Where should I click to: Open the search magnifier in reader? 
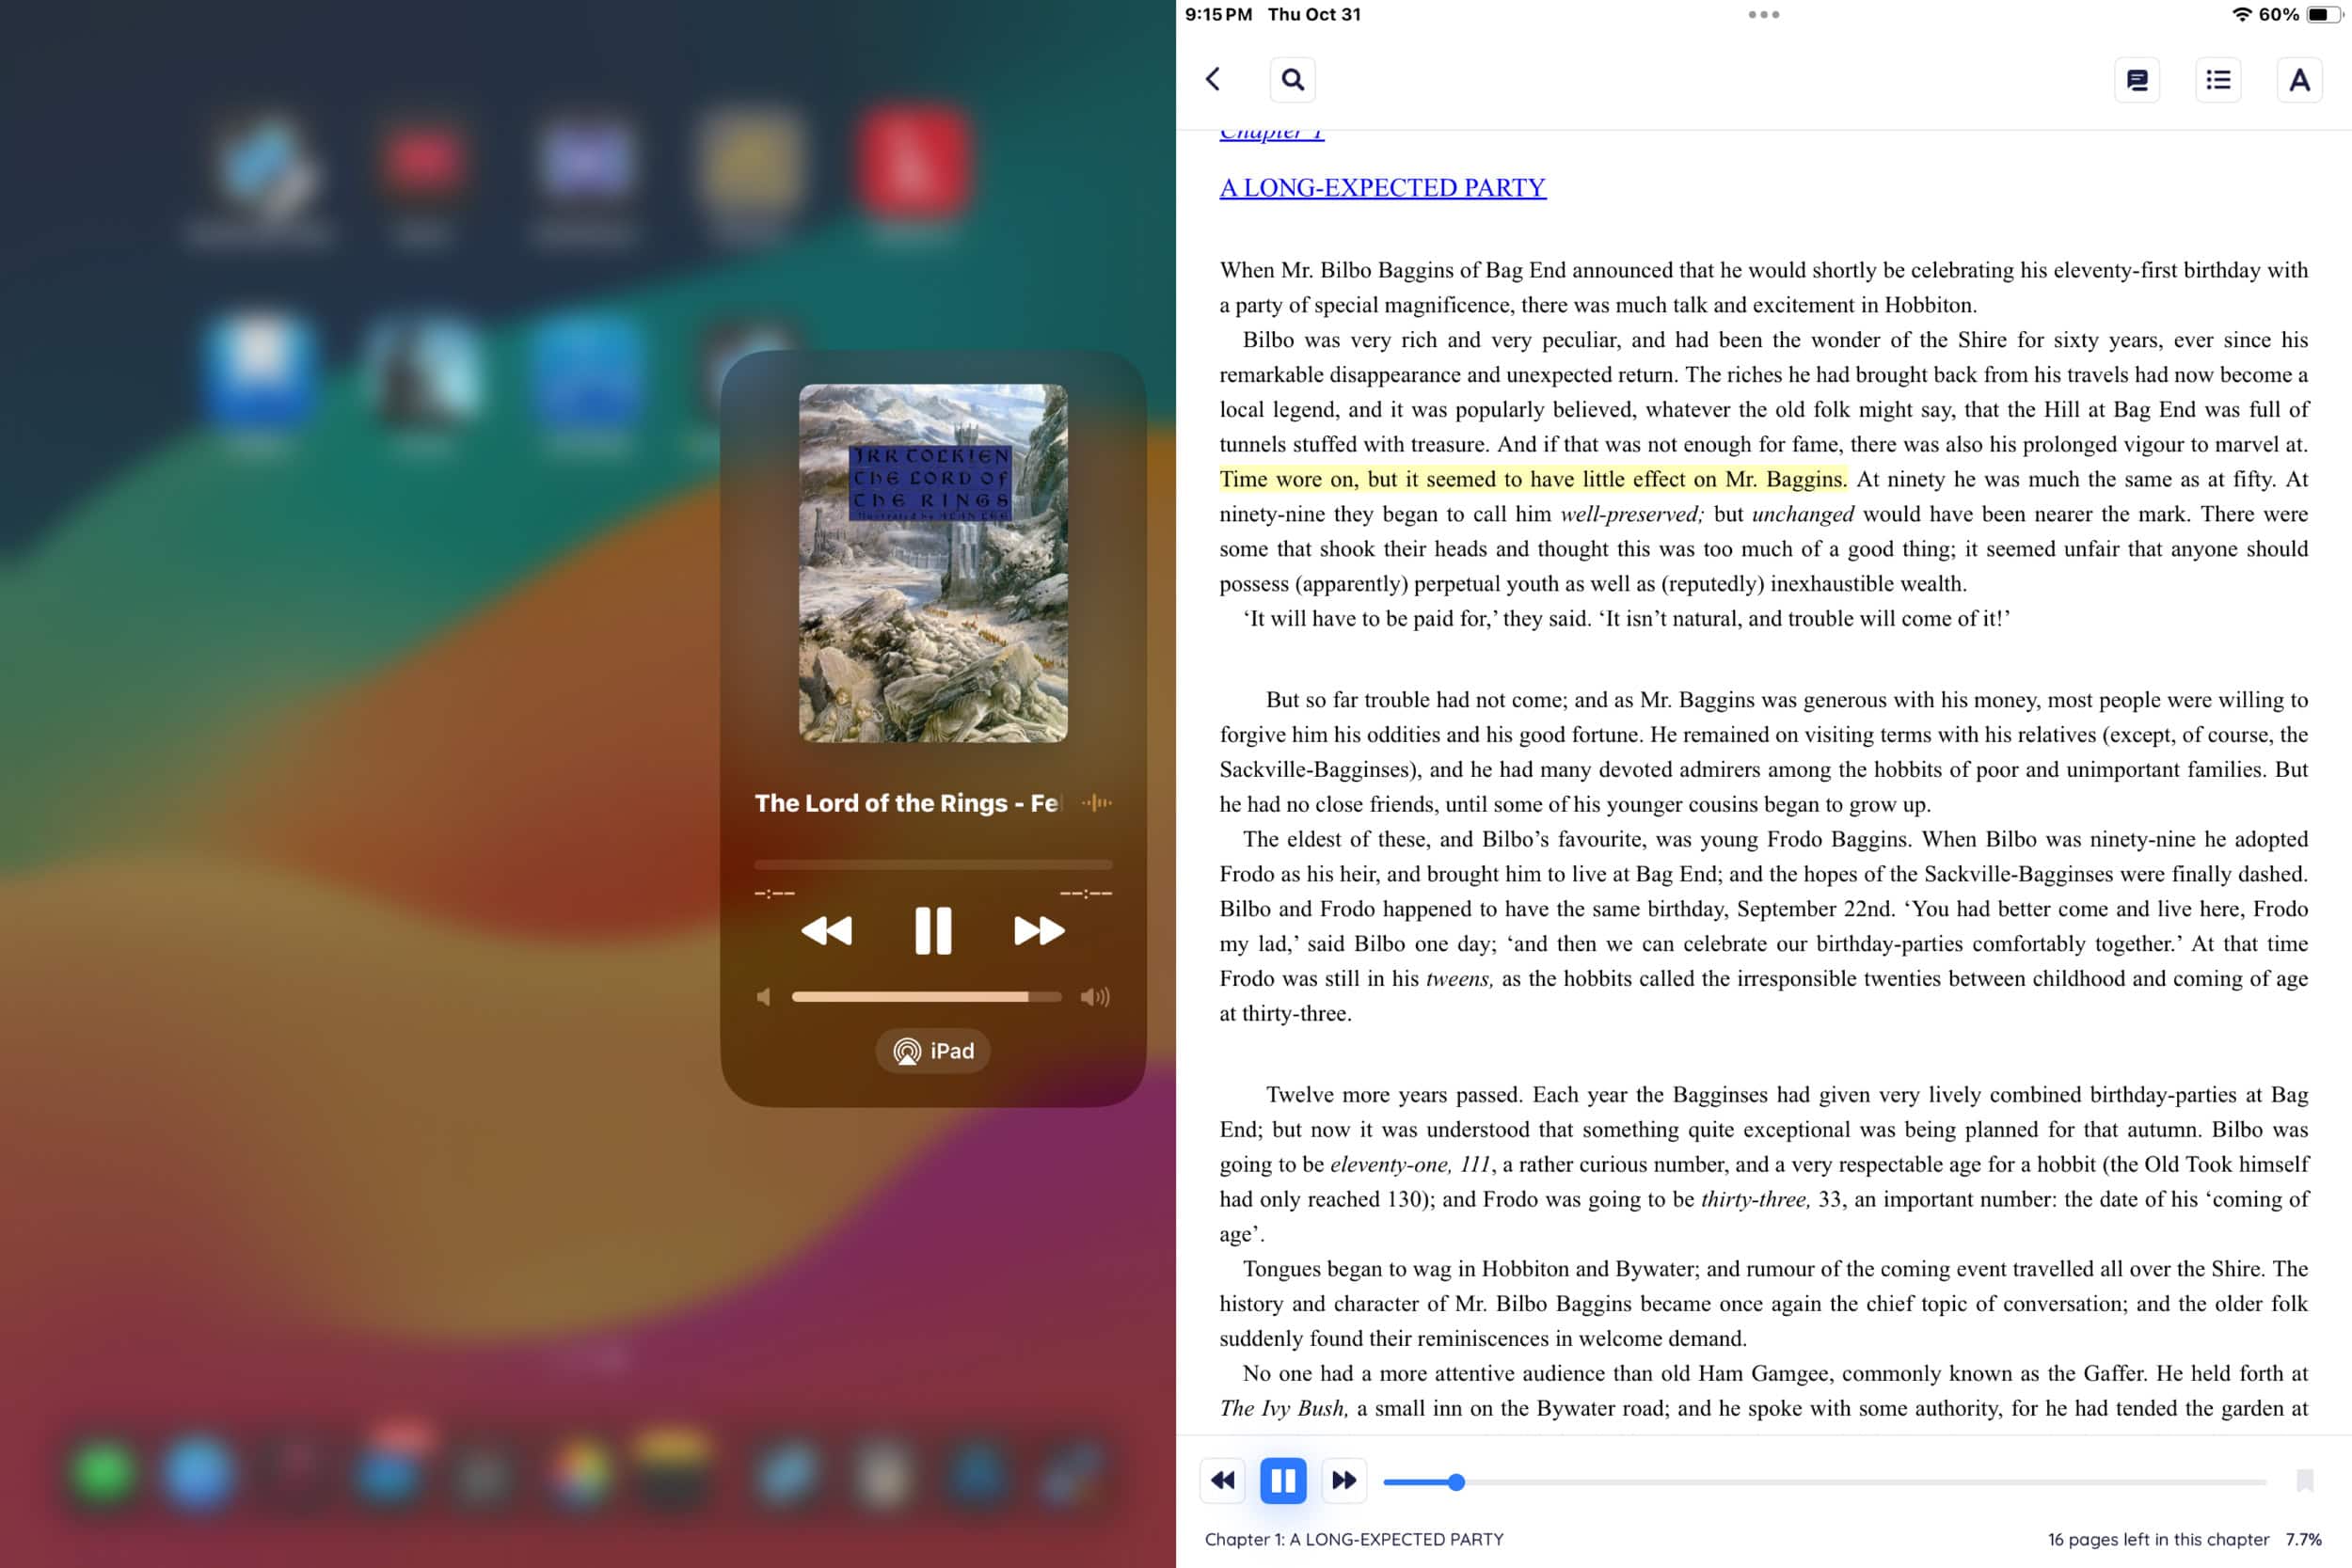(1292, 79)
